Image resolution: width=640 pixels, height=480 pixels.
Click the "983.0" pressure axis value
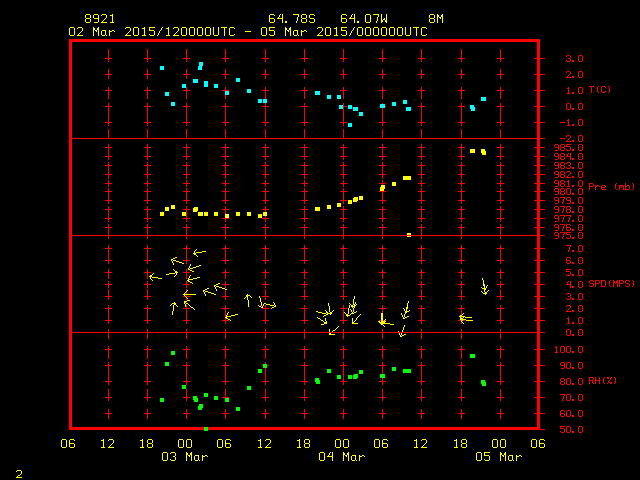click(569, 166)
